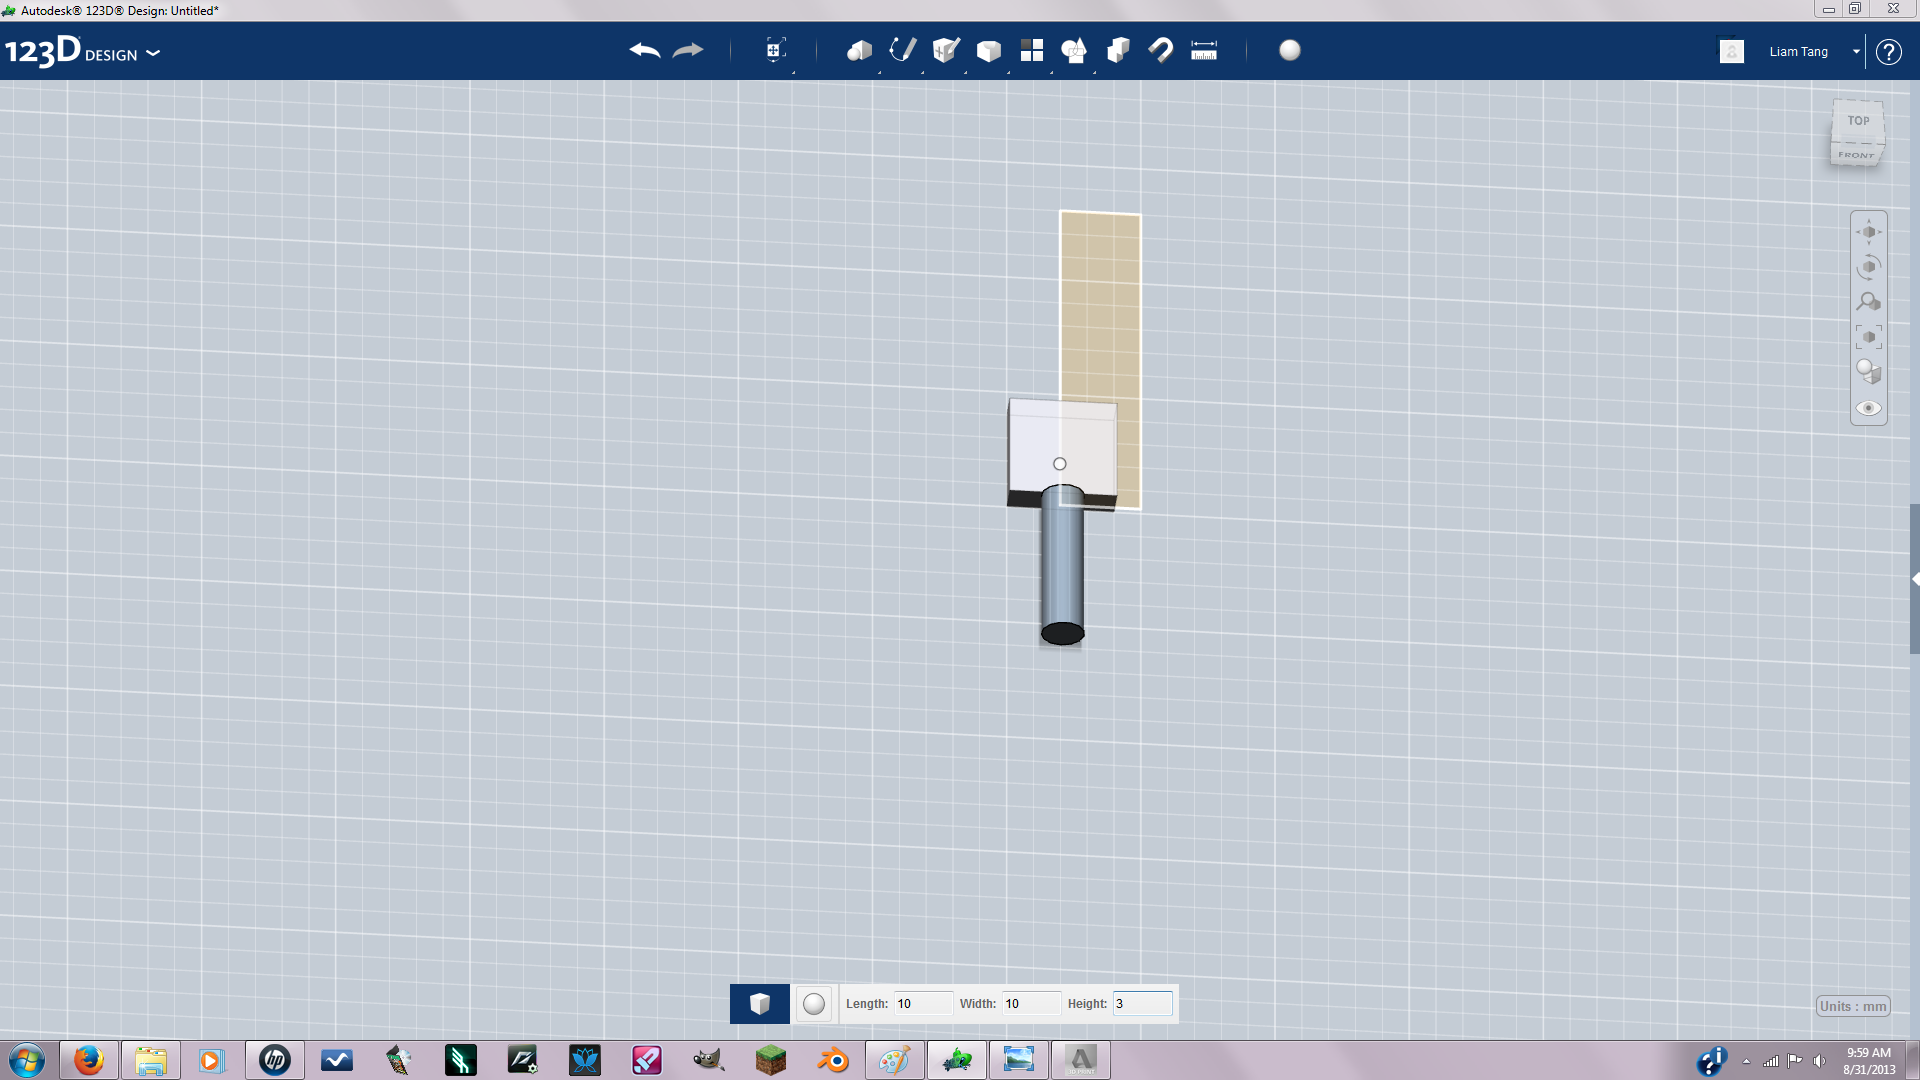
Task: Open the materials and outlines display options
Action: [x=1869, y=372]
